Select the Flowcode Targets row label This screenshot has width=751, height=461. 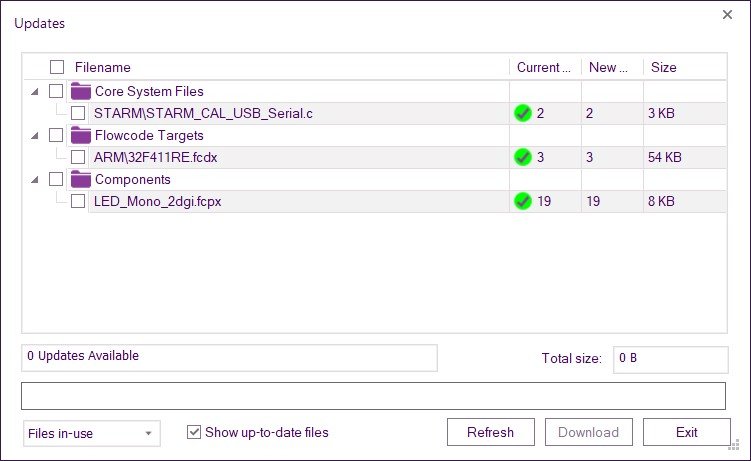pos(149,135)
